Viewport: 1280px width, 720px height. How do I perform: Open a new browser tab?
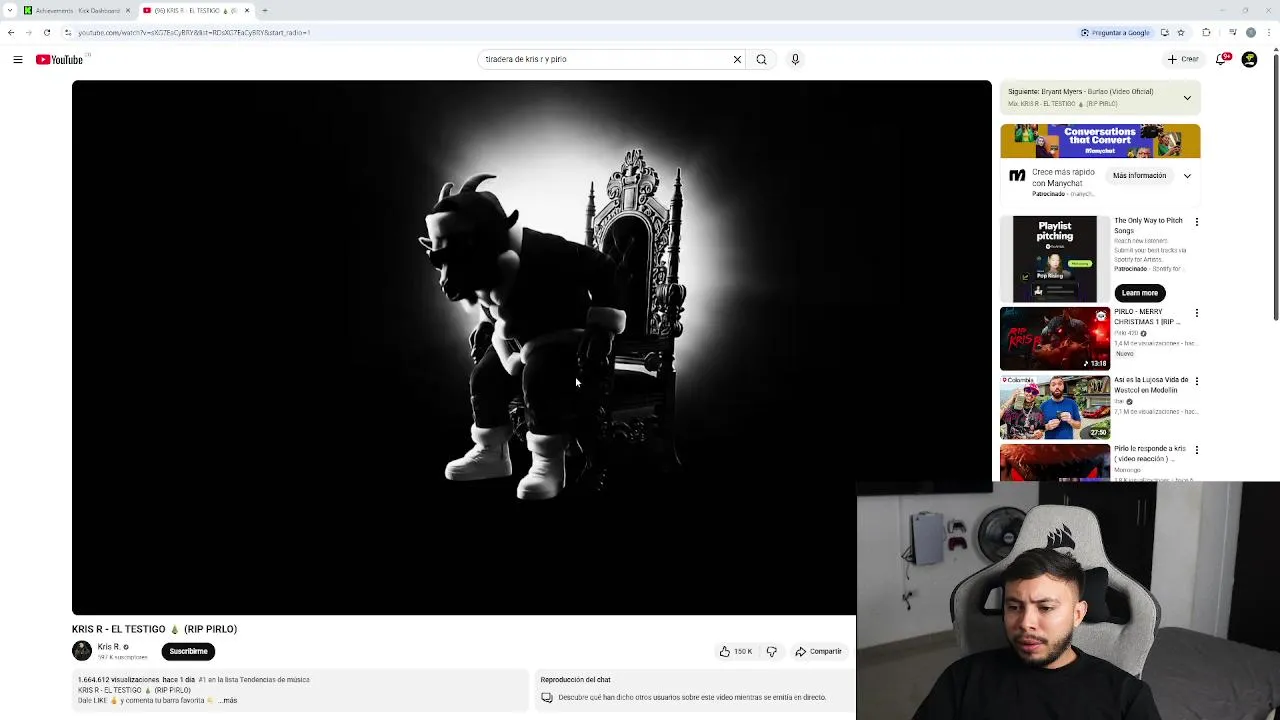pos(264,10)
